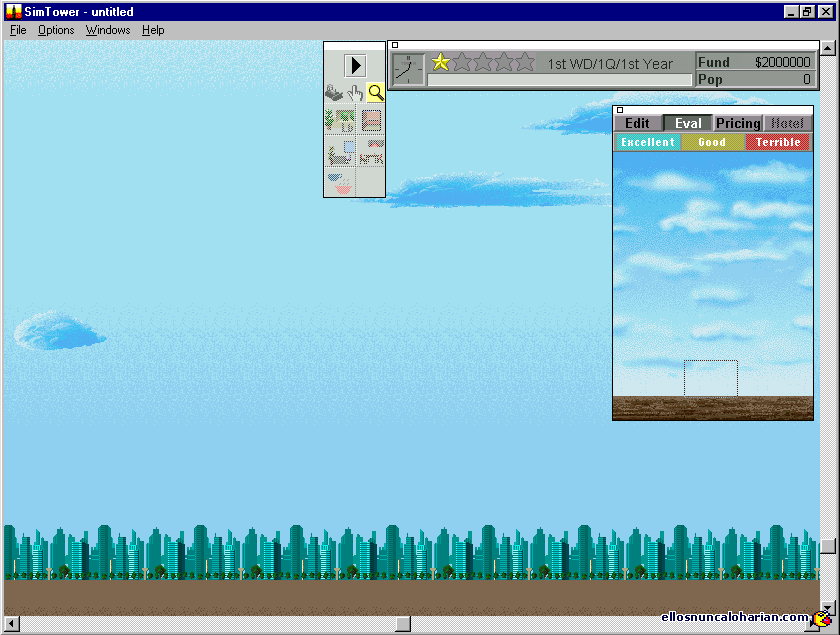Open the Windows menu
Screen dimensions: 840x635
[x=108, y=30]
